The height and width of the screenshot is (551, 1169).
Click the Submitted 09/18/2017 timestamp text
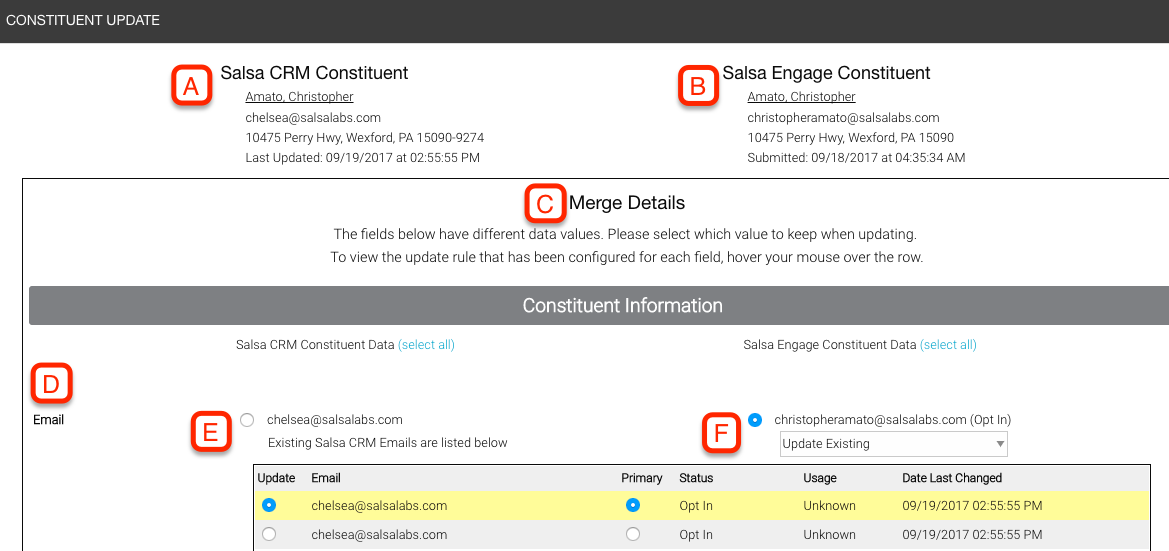856,158
